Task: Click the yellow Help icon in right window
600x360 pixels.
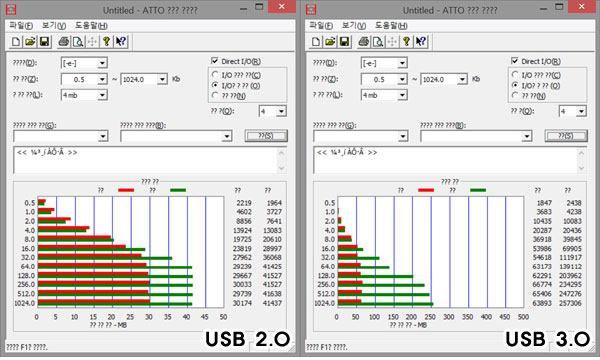Action: point(406,42)
